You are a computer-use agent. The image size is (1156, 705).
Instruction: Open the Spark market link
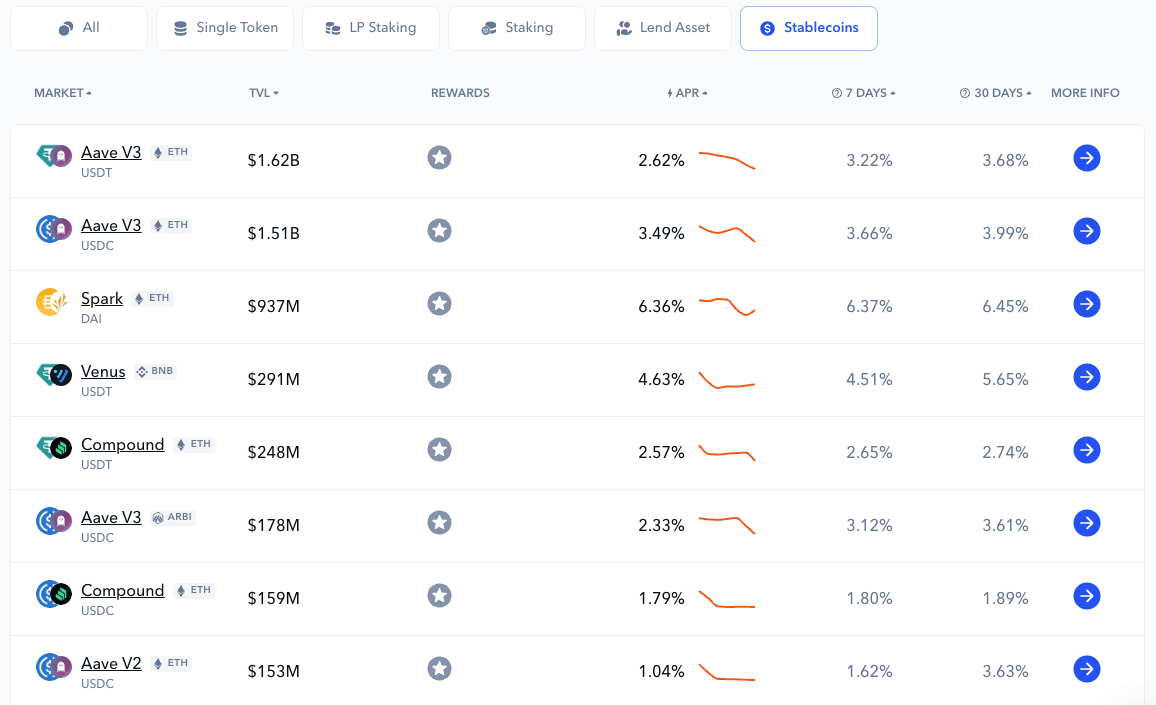click(102, 299)
